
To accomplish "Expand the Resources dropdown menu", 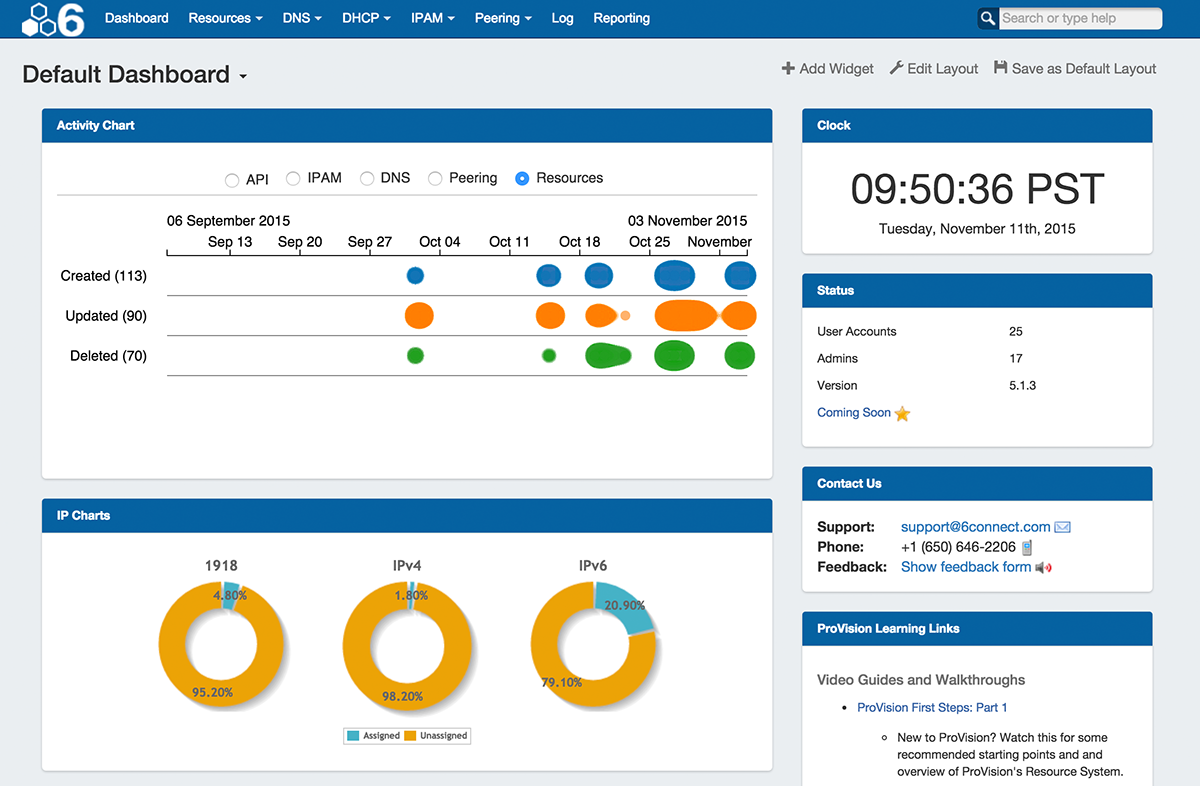I will tap(225, 18).
